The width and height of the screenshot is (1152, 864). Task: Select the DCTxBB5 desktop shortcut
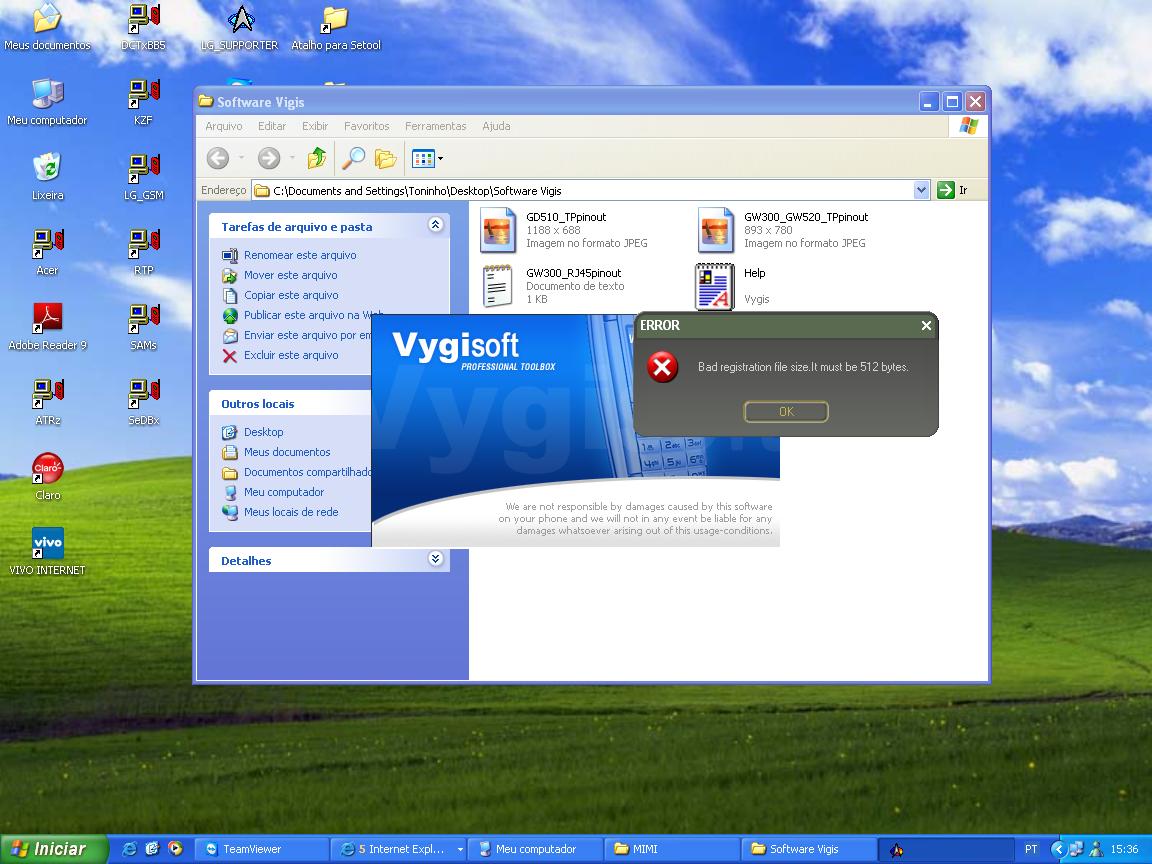pyautogui.click(x=143, y=27)
